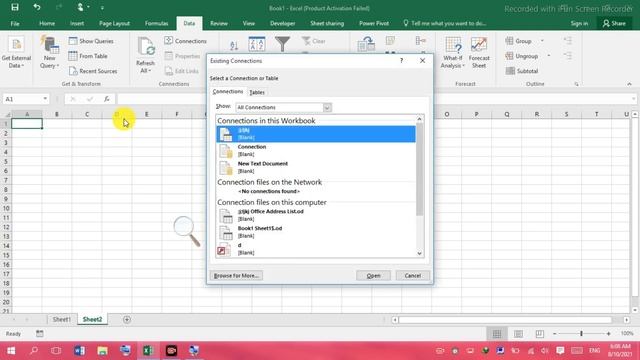Image resolution: width=640 pixels, height=360 pixels.
Task: Click zoom in plus button
Action: 608,333
